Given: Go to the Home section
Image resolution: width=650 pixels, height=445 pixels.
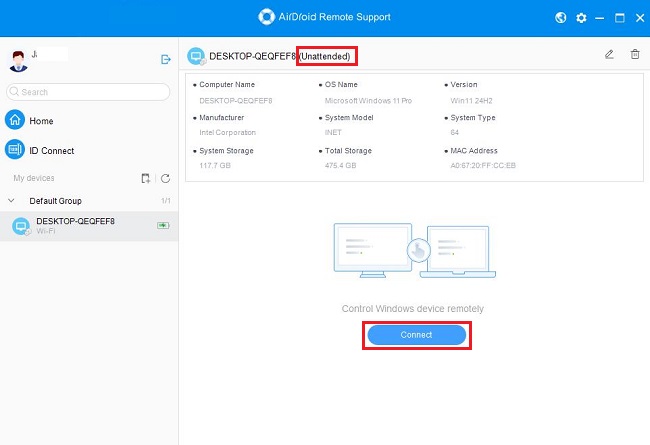Looking at the screenshot, I should [x=41, y=121].
